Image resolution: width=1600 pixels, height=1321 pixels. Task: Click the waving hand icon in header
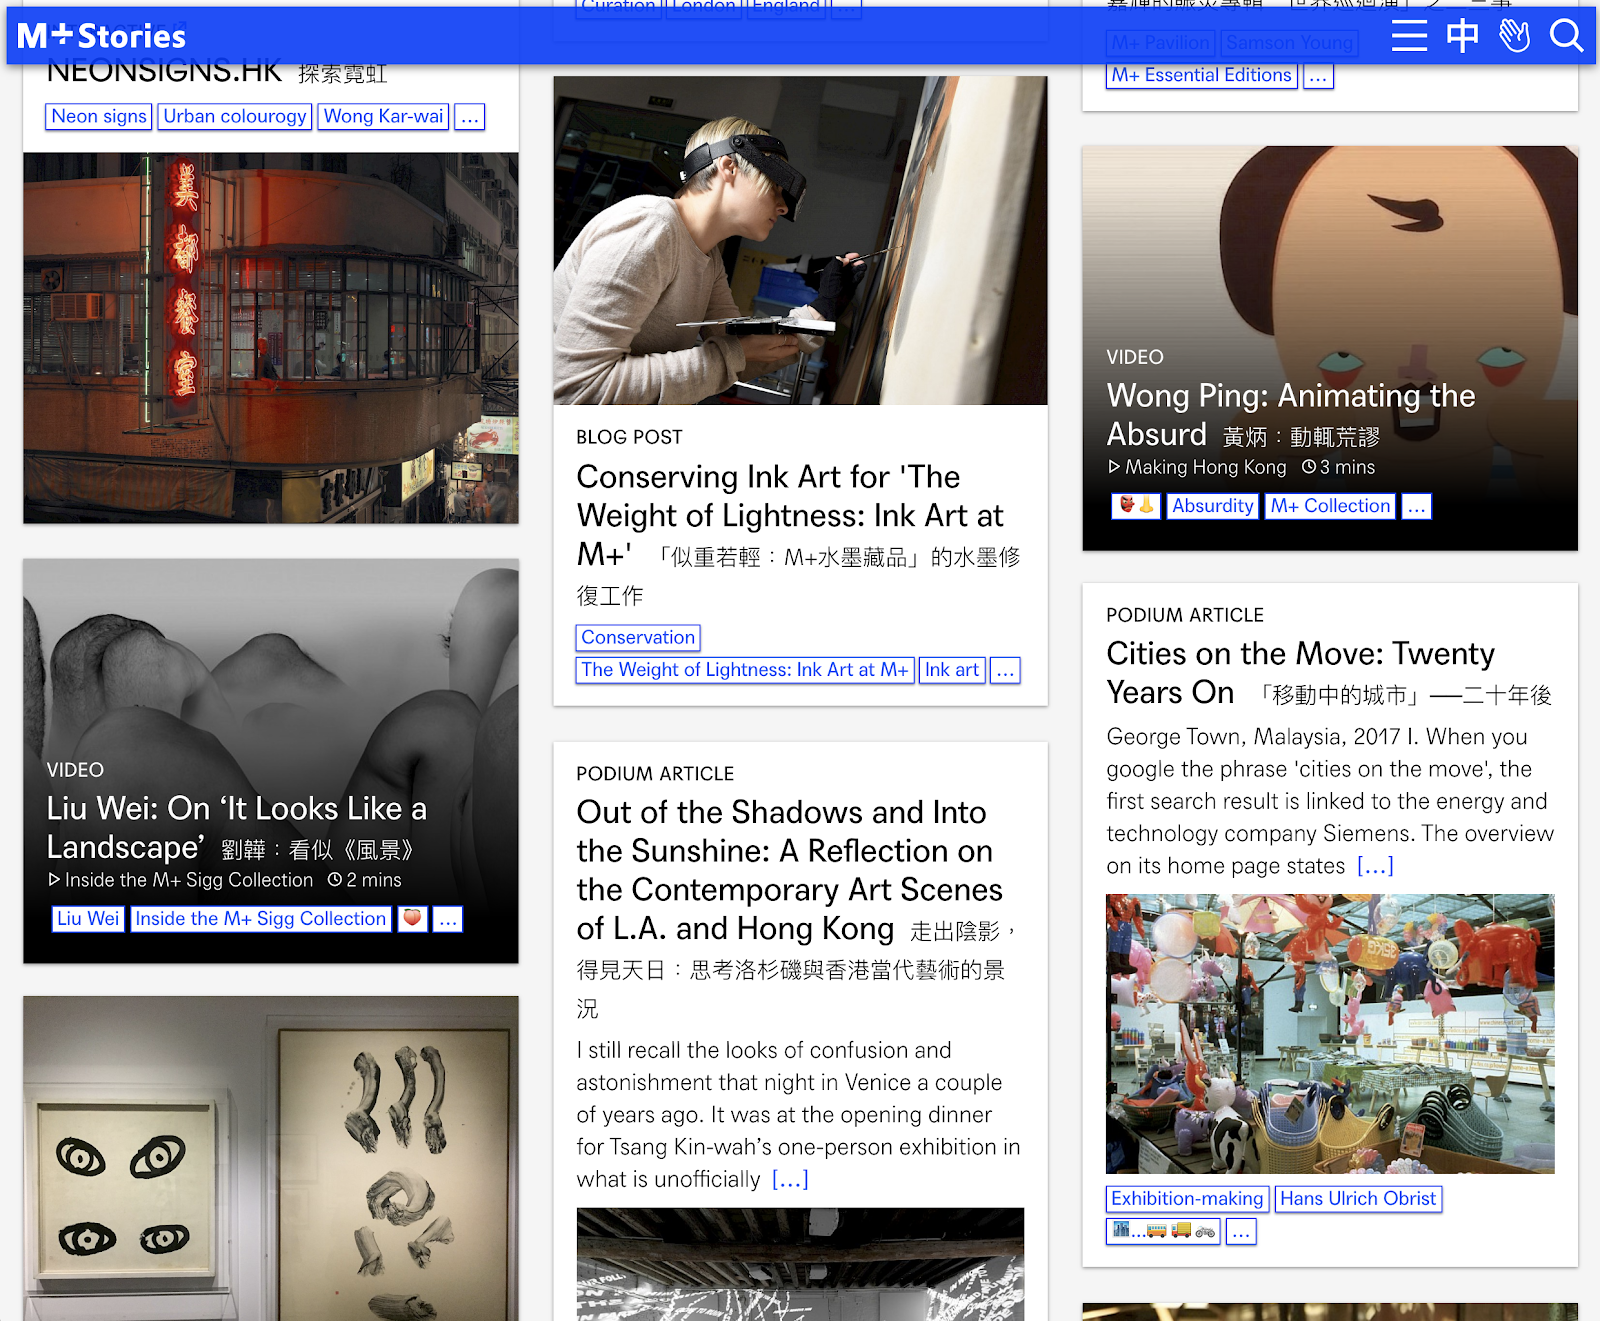[x=1514, y=36]
